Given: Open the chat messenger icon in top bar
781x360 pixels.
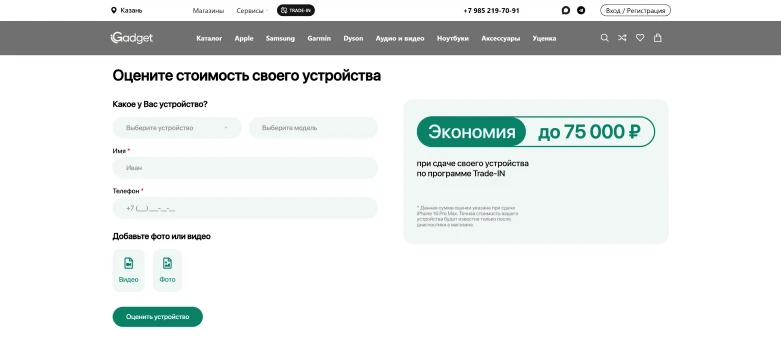Looking at the screenshot, I should [x=565, y=10].
